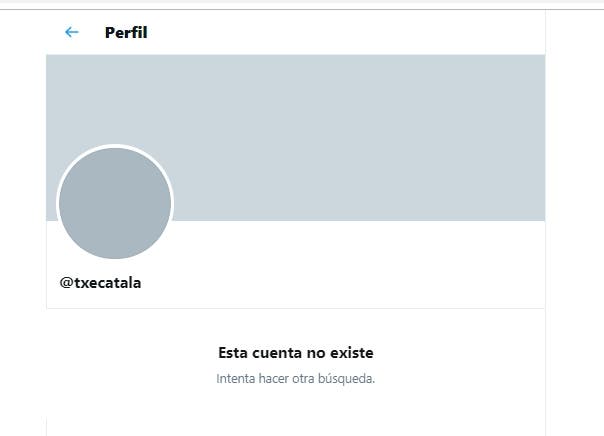The width and height of the screenshot is (604, 436).
Task: Click the "Esta cuenta no existe" heading
Action: pyautogui.click(x=295, y=353)
